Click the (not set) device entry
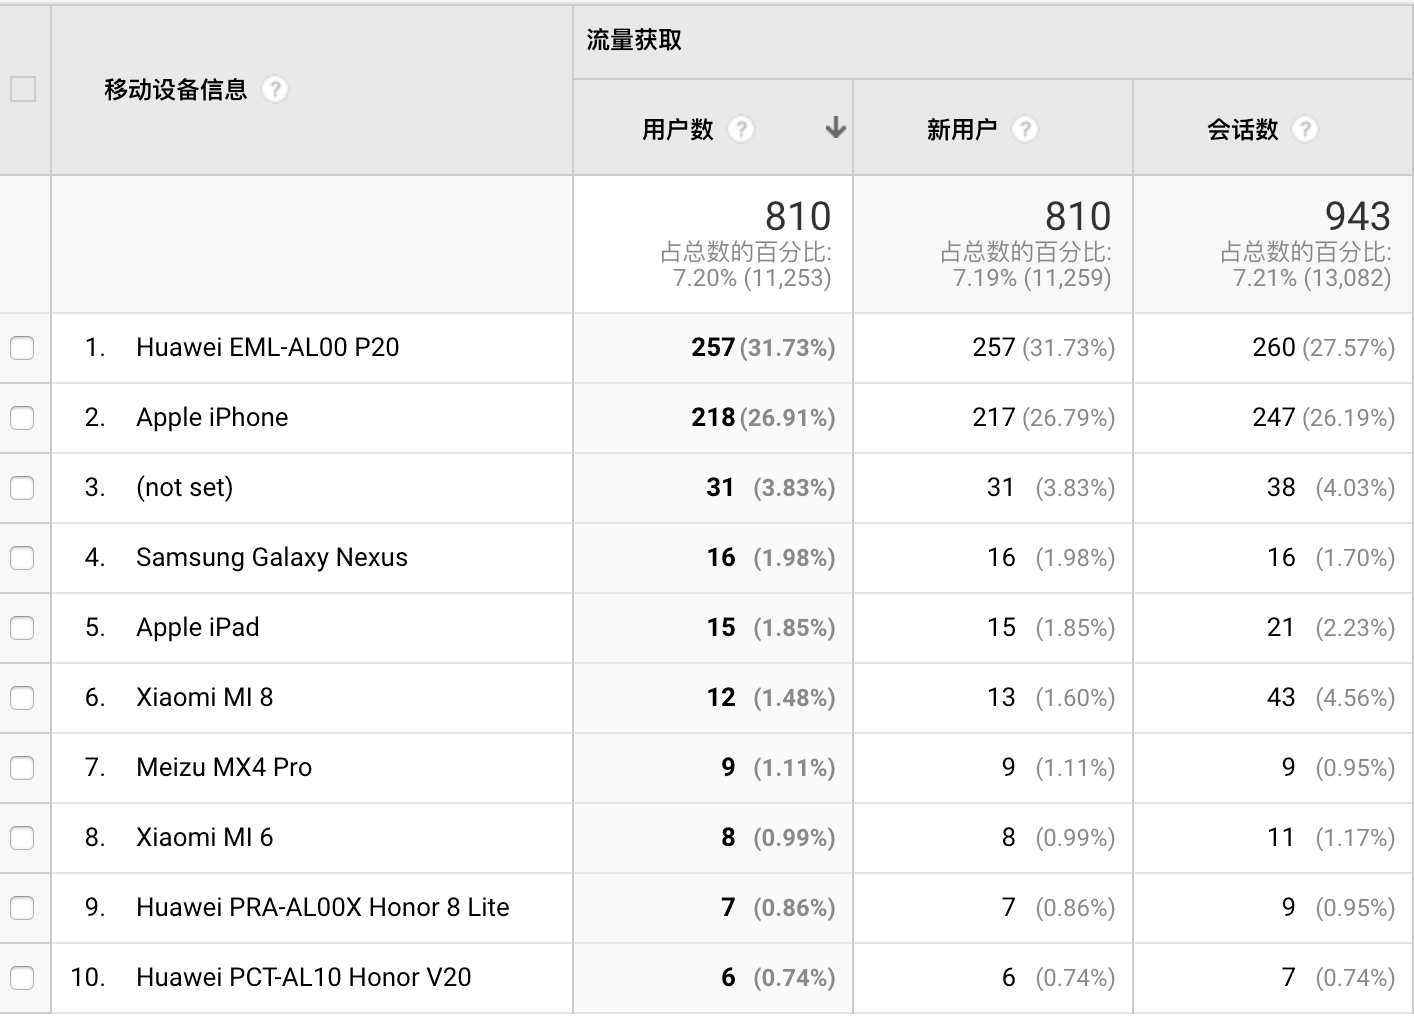 pyautogui.click(x=184, y=488)
